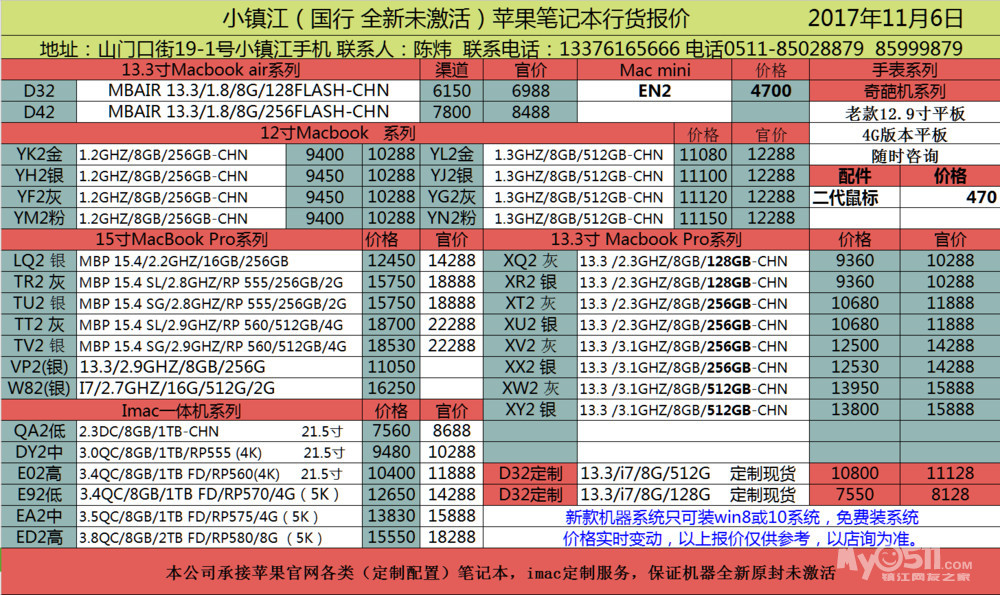
Task: Click the 470 mouse price
Action: coord(950,197)
